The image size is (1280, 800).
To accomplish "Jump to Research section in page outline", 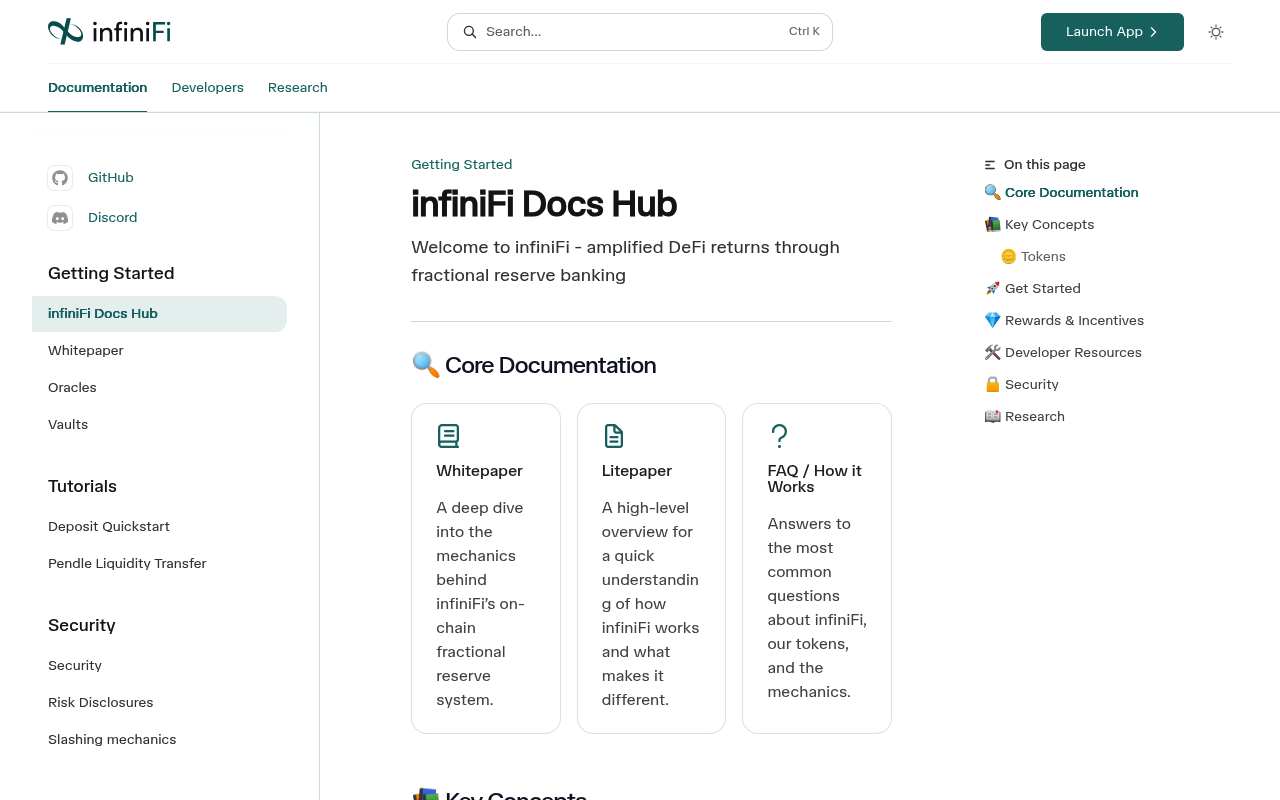I will 1024,417.
